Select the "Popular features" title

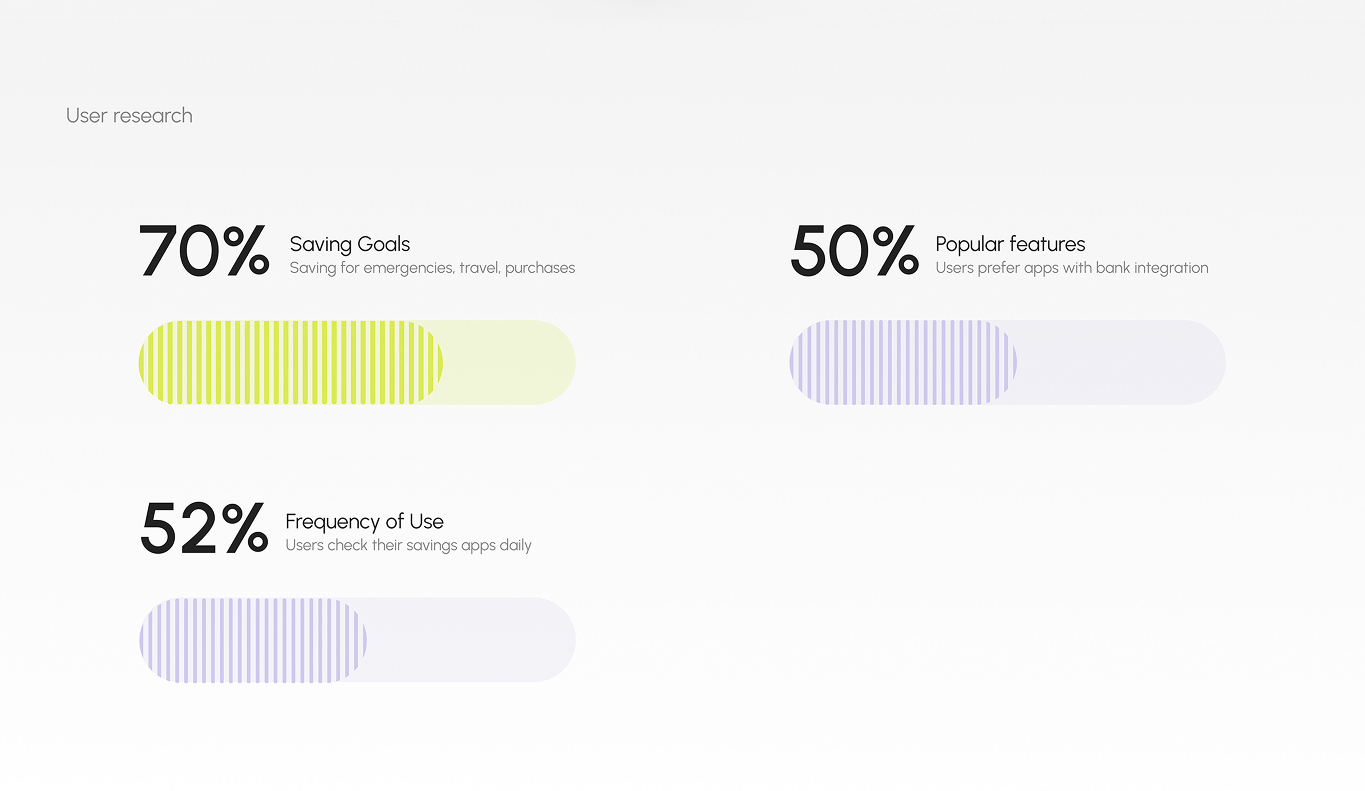tap(1010, 244)
